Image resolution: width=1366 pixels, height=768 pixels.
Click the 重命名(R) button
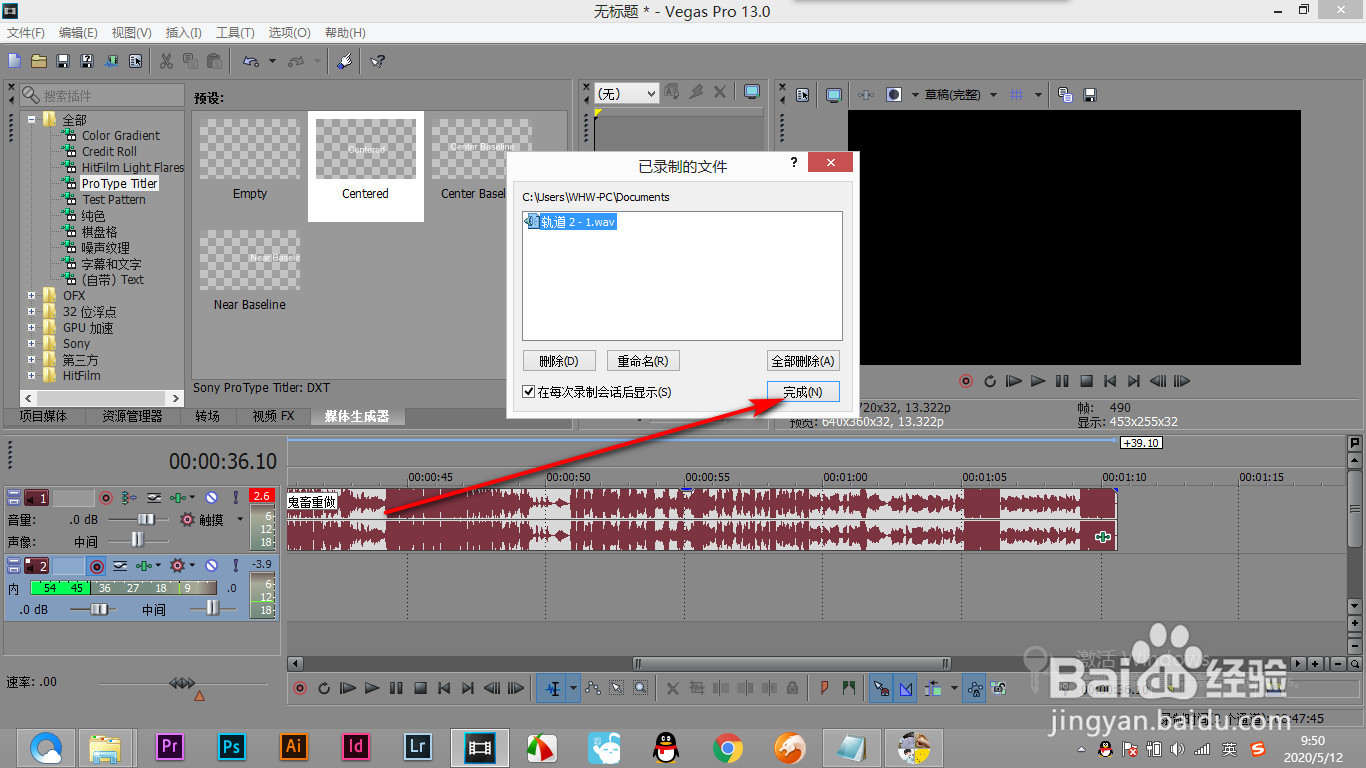click(643, 361)
